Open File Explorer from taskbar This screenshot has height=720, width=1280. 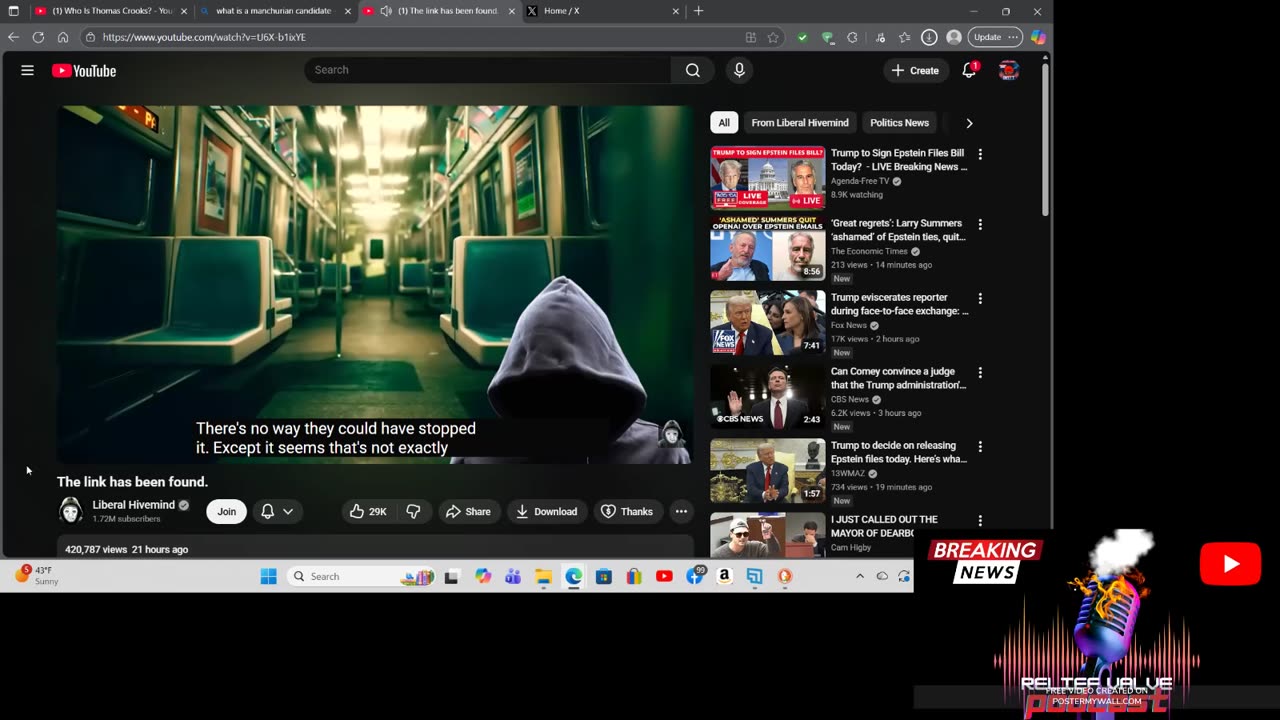pyautogui.click(x=543, y=576)
